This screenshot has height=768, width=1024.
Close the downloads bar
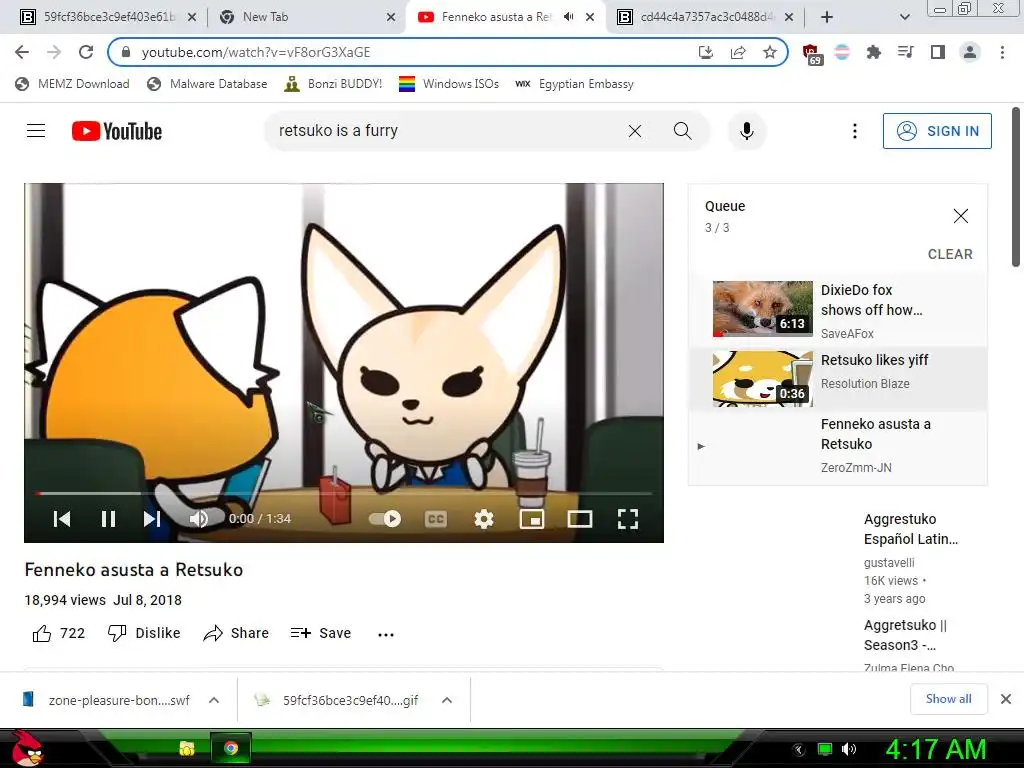pyautogui.click(x=1006, y=699)
